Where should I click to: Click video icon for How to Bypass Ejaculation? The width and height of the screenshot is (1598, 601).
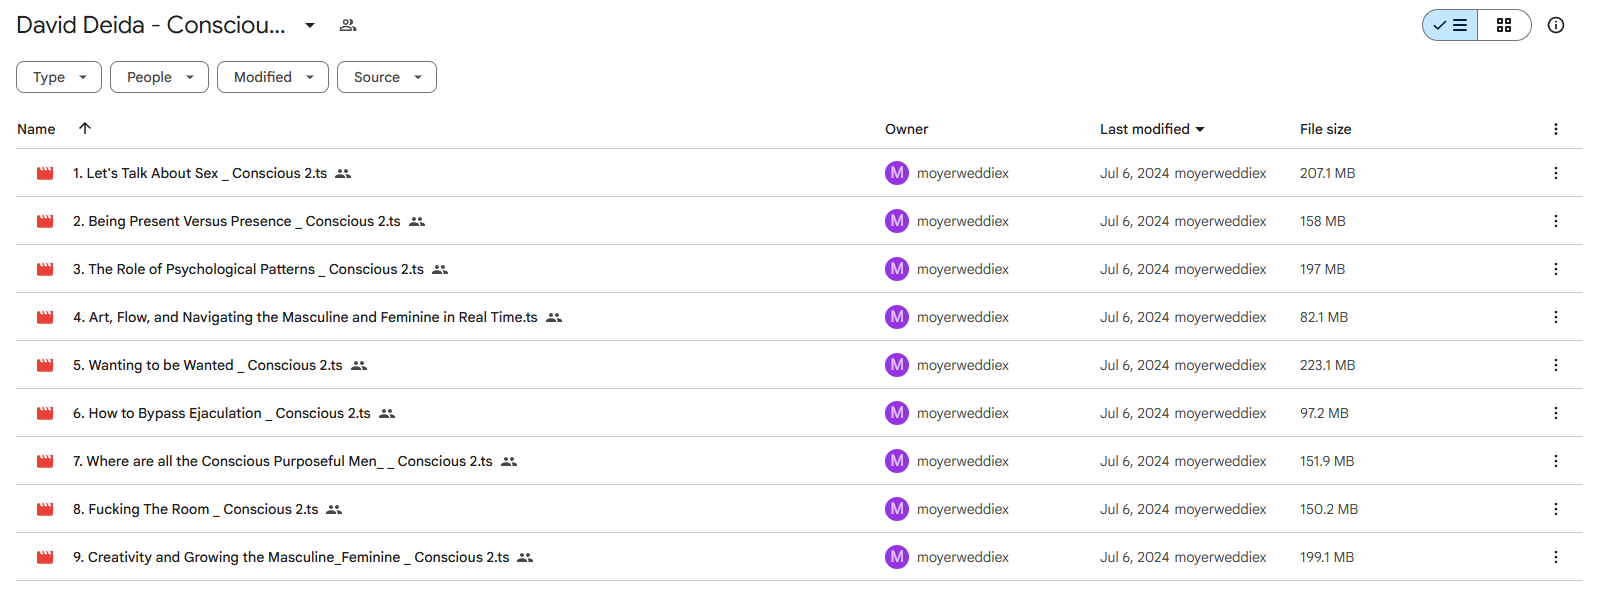(45, 413)
